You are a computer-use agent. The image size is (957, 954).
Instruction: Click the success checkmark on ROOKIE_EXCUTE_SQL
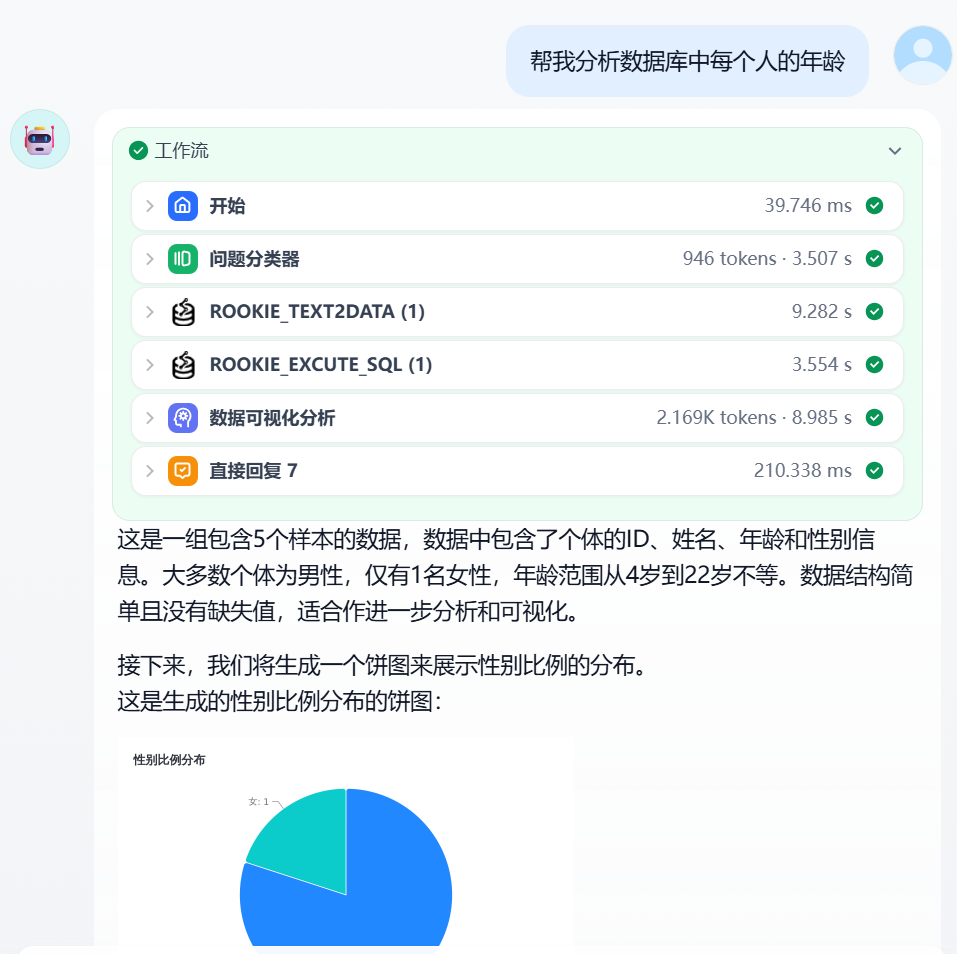click(874, 364)
